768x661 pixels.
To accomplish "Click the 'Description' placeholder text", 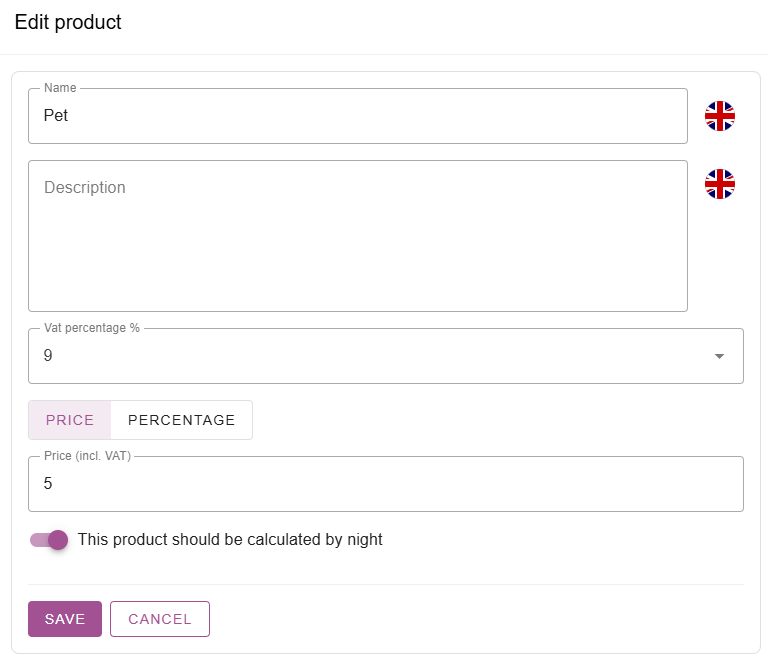I will (85, 188).
